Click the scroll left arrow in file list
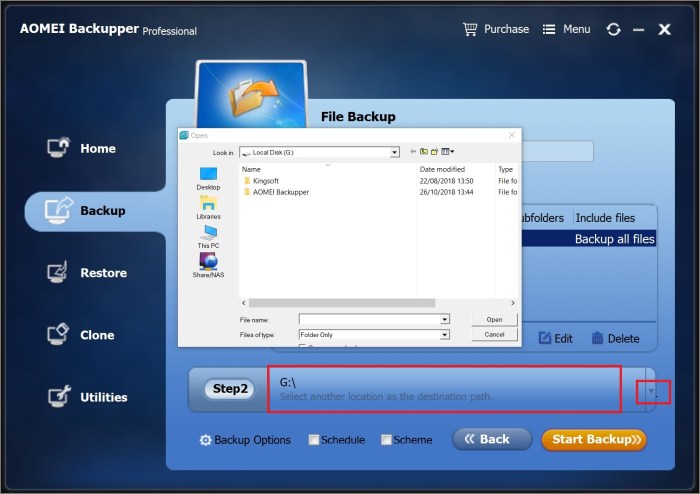The width and height of the screenshot is (700, 494). click(x=244, y=303)
